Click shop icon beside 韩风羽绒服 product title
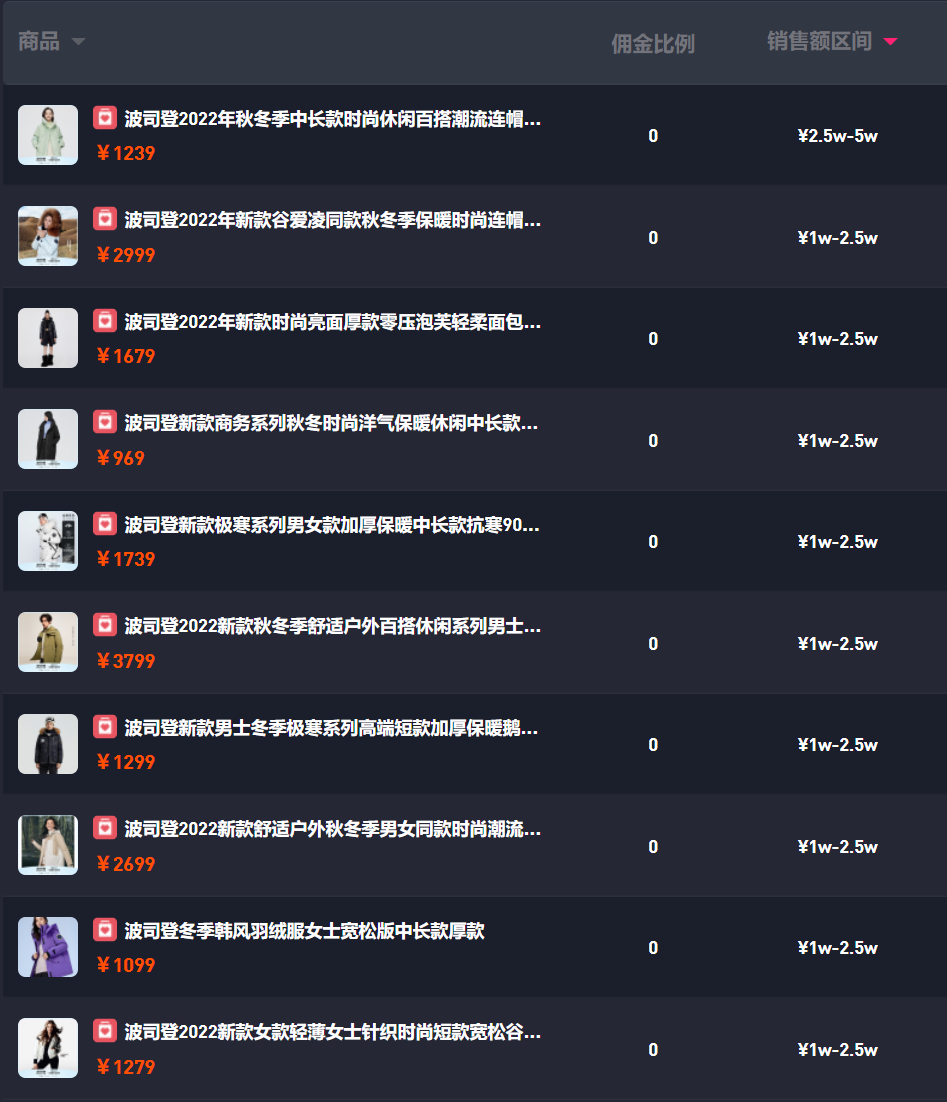The width and height of the screenshot is (947, 1102). click(105, 930)
